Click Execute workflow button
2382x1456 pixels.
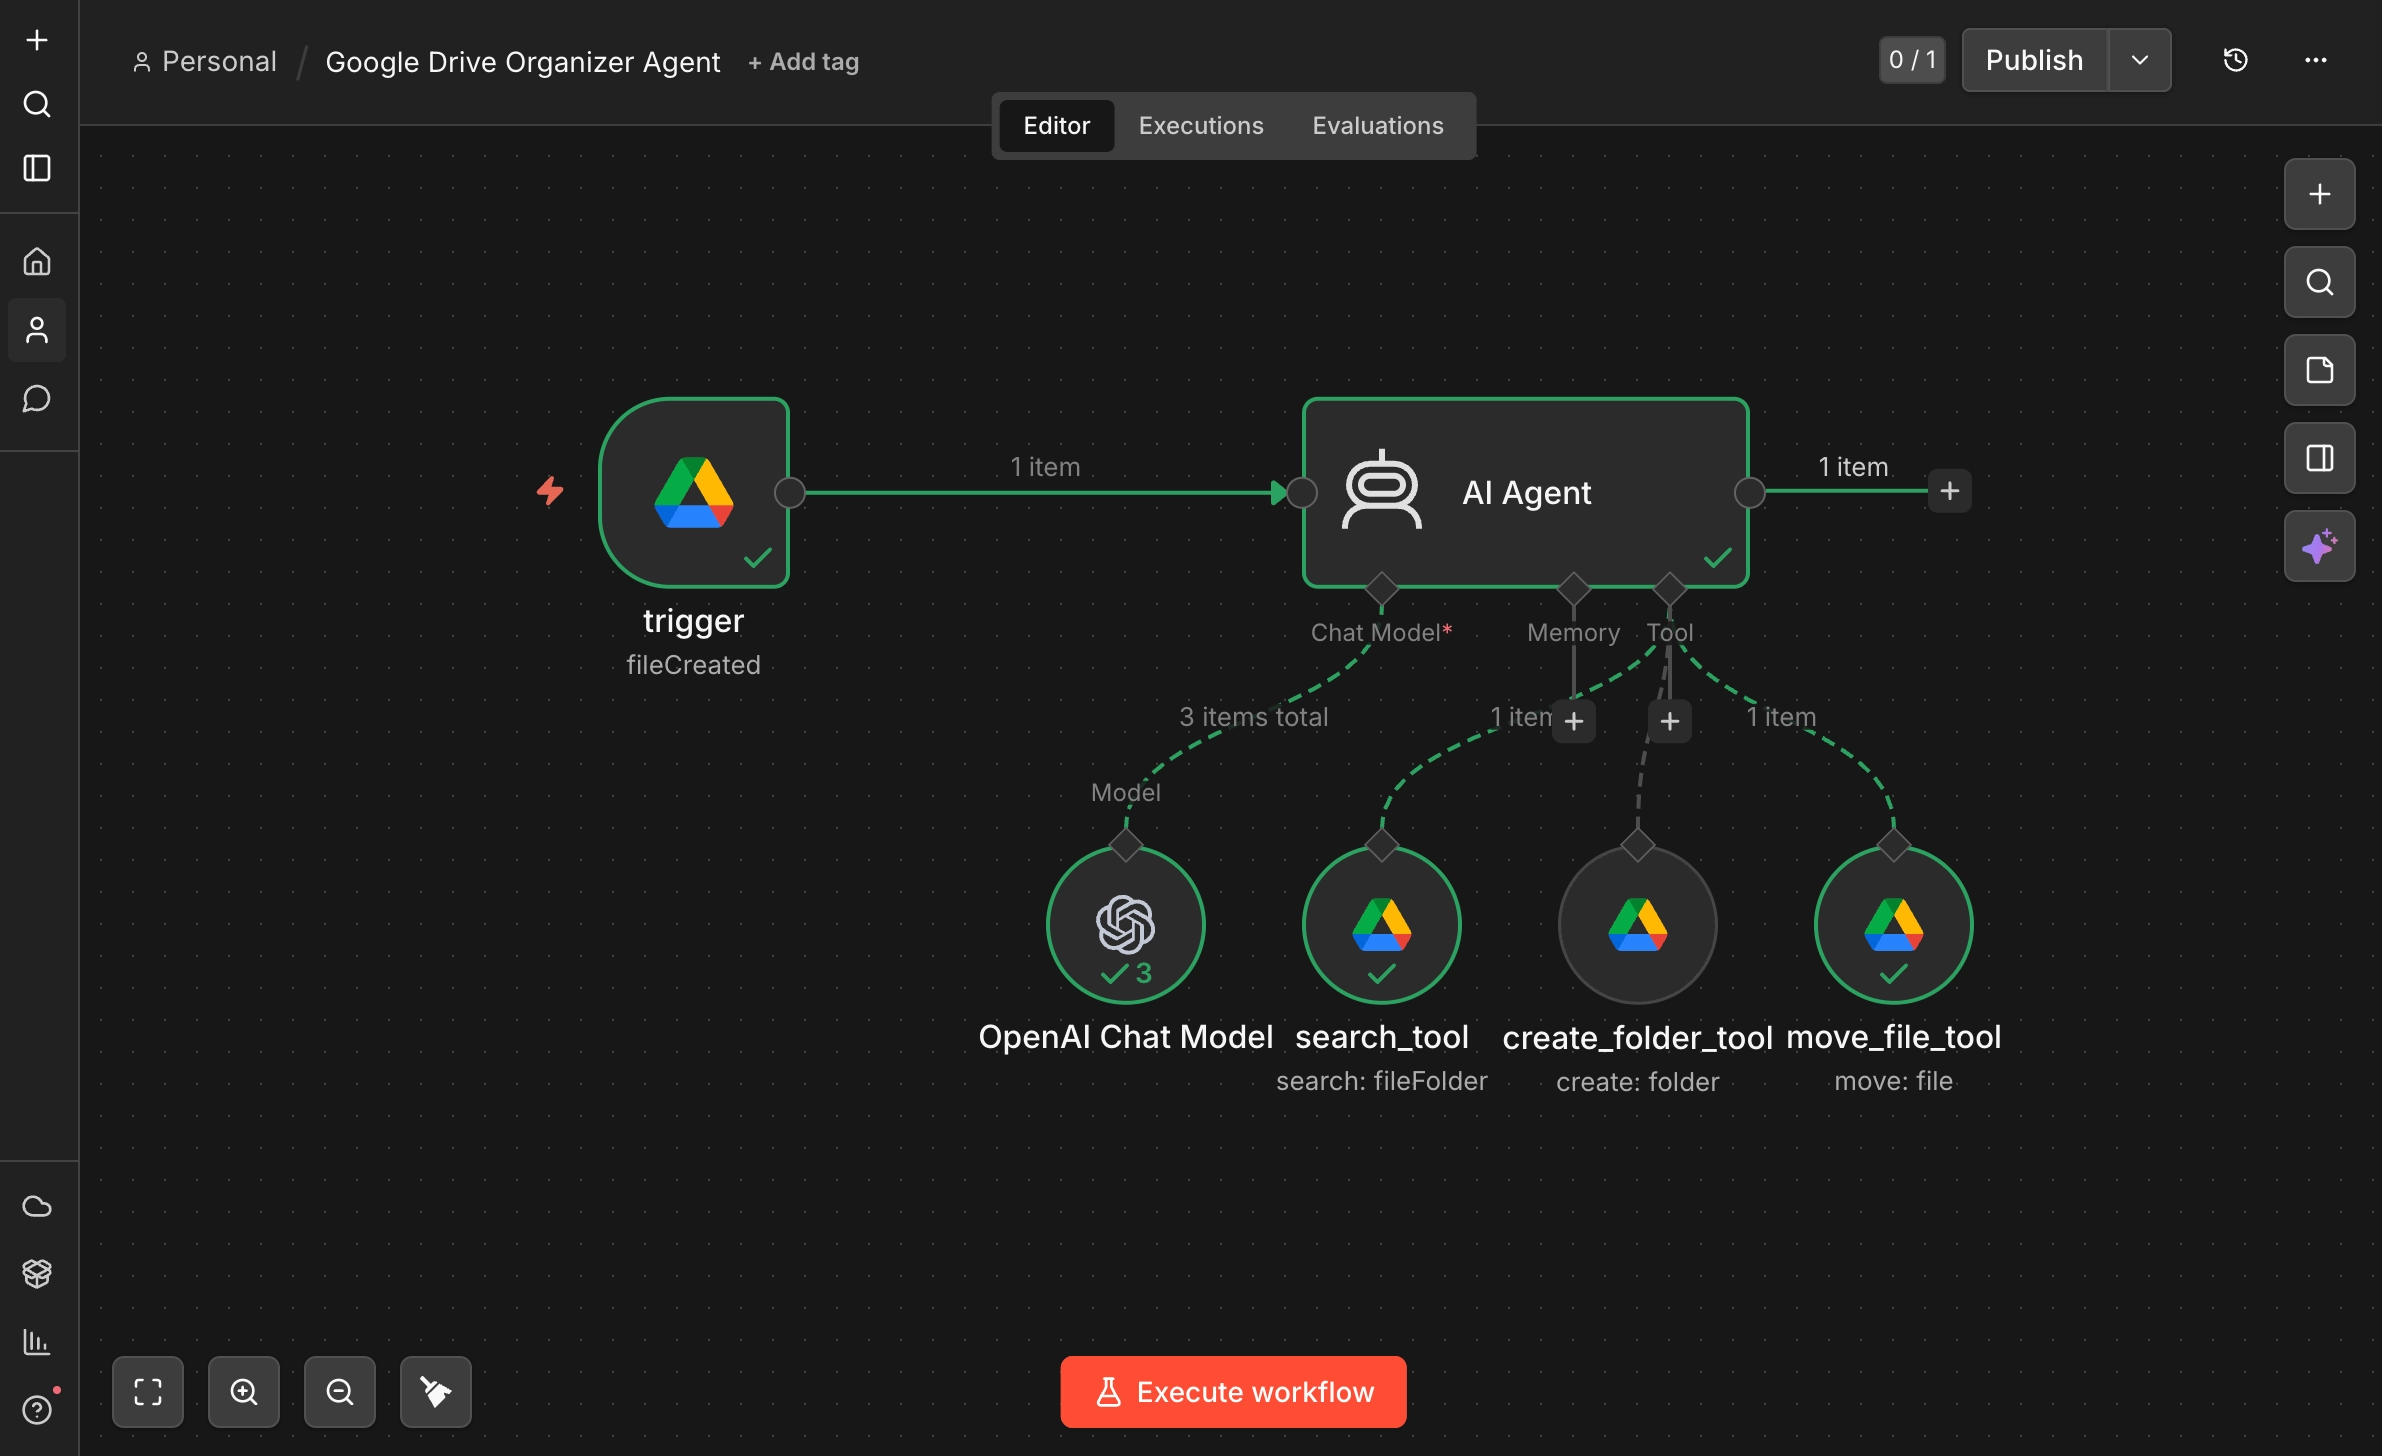pos(1233,1392)
